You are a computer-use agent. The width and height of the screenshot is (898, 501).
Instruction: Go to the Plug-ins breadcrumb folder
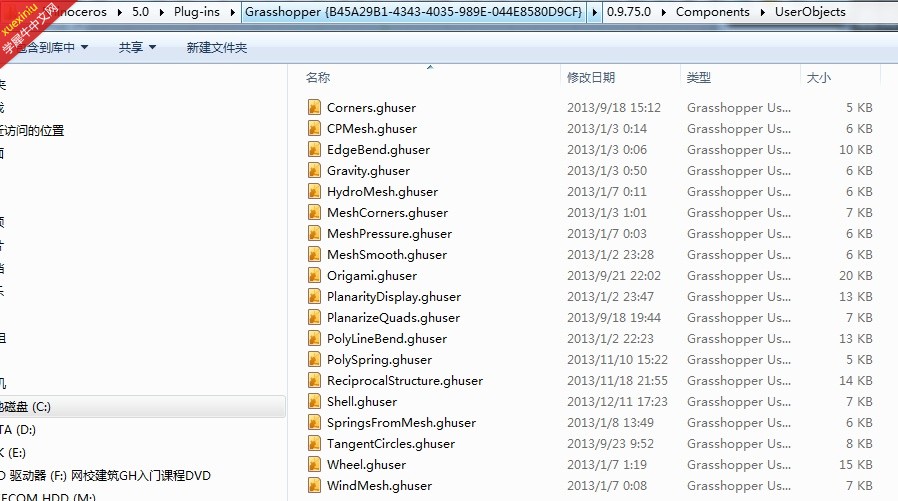coord(196,12)
